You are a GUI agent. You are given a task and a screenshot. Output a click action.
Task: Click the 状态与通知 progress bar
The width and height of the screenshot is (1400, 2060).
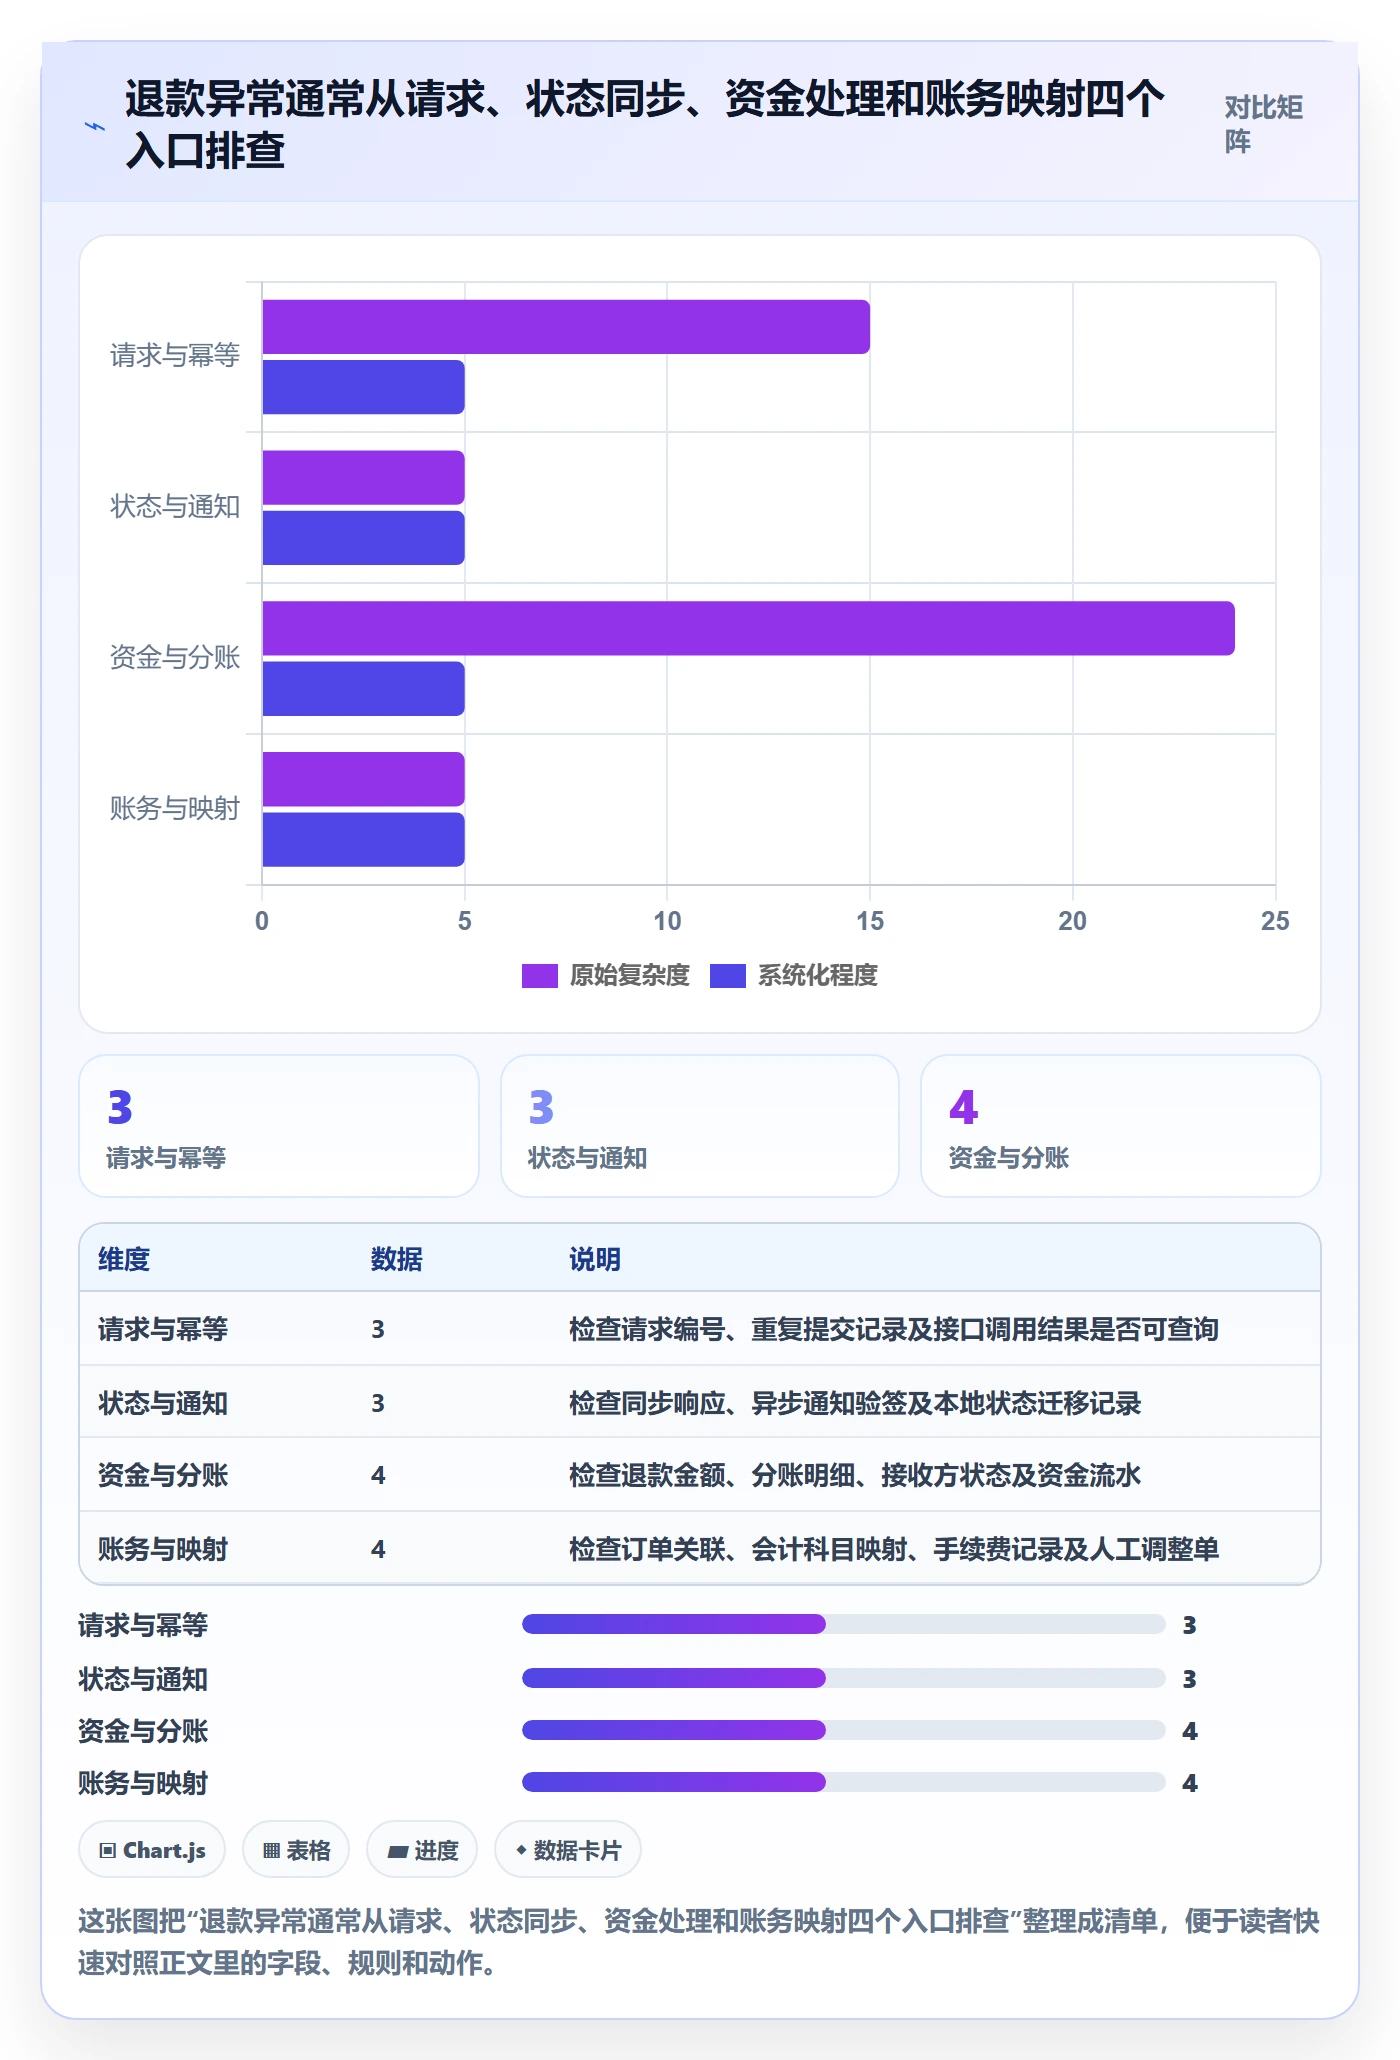pos(844,1677)
